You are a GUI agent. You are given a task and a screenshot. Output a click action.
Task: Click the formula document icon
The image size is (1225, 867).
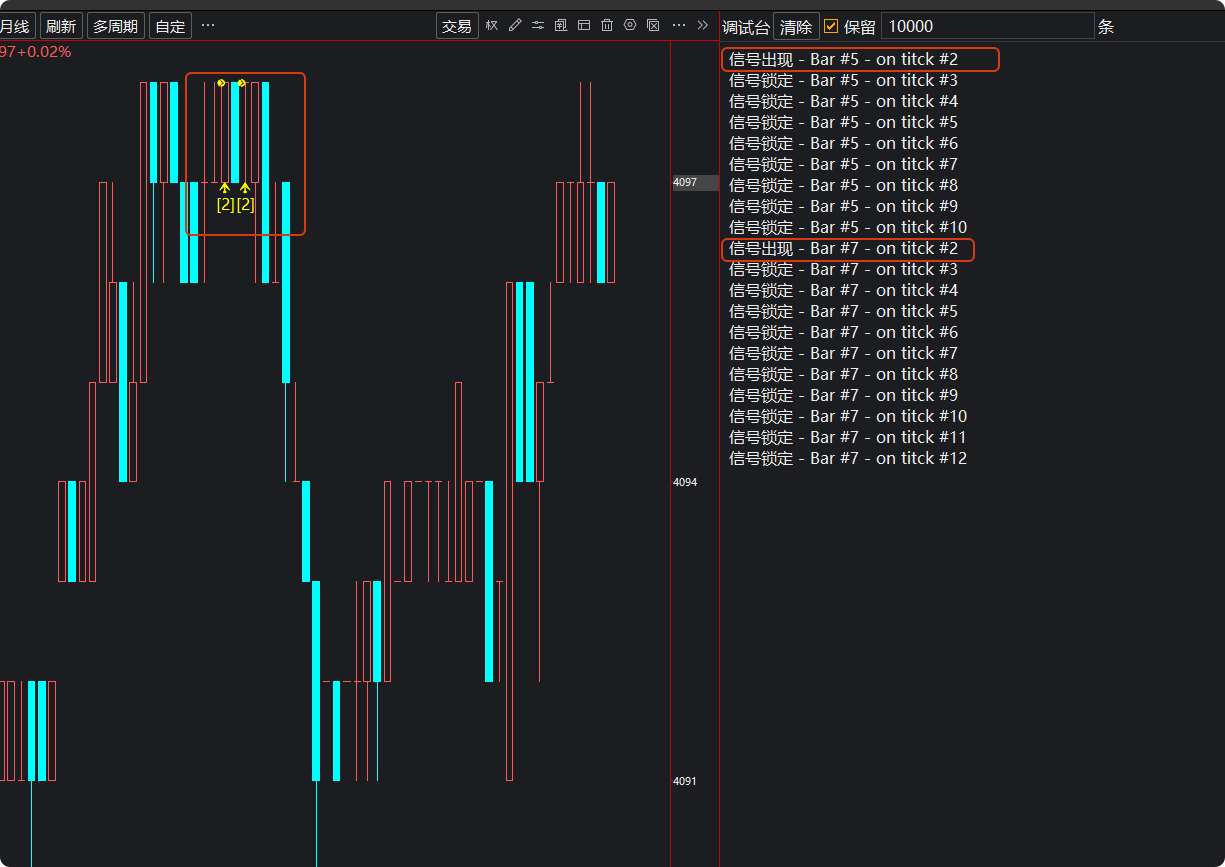click(561, 26)
